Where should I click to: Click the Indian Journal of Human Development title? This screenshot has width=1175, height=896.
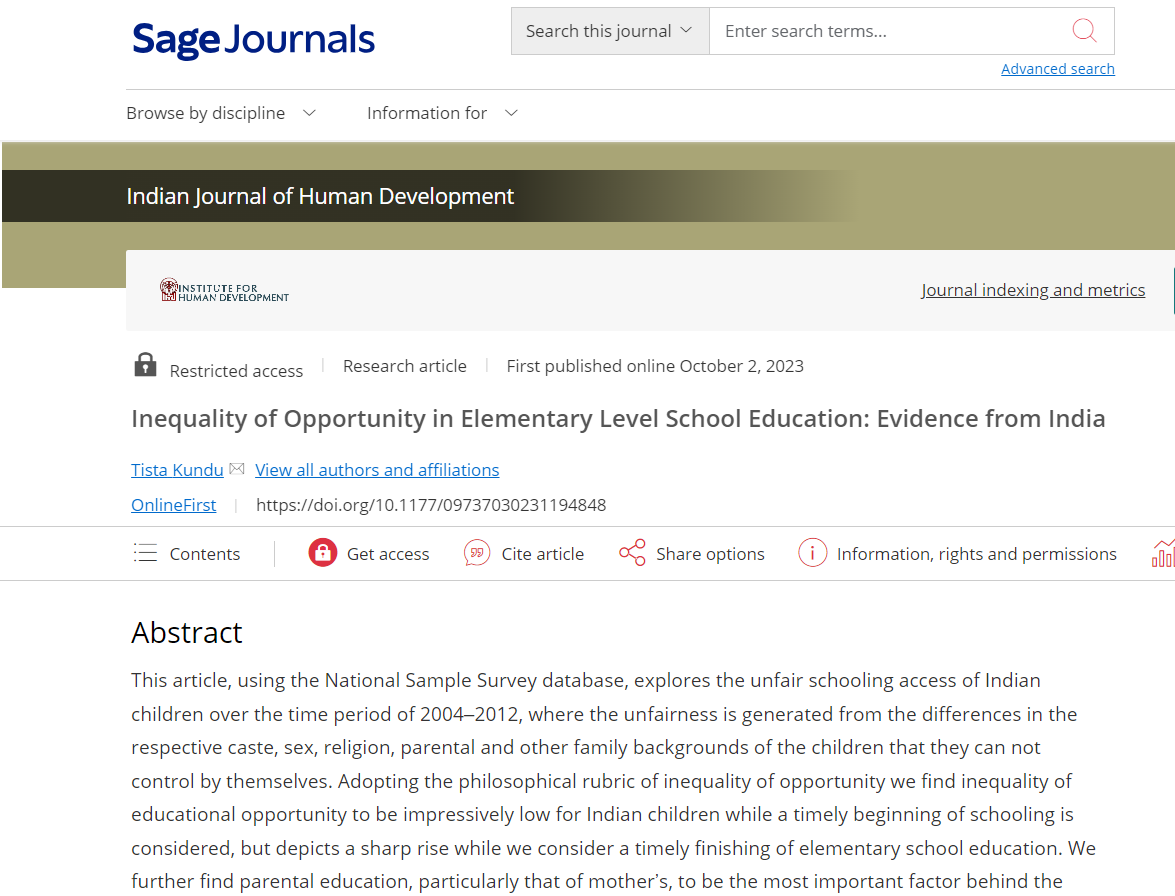pos(320,196)
